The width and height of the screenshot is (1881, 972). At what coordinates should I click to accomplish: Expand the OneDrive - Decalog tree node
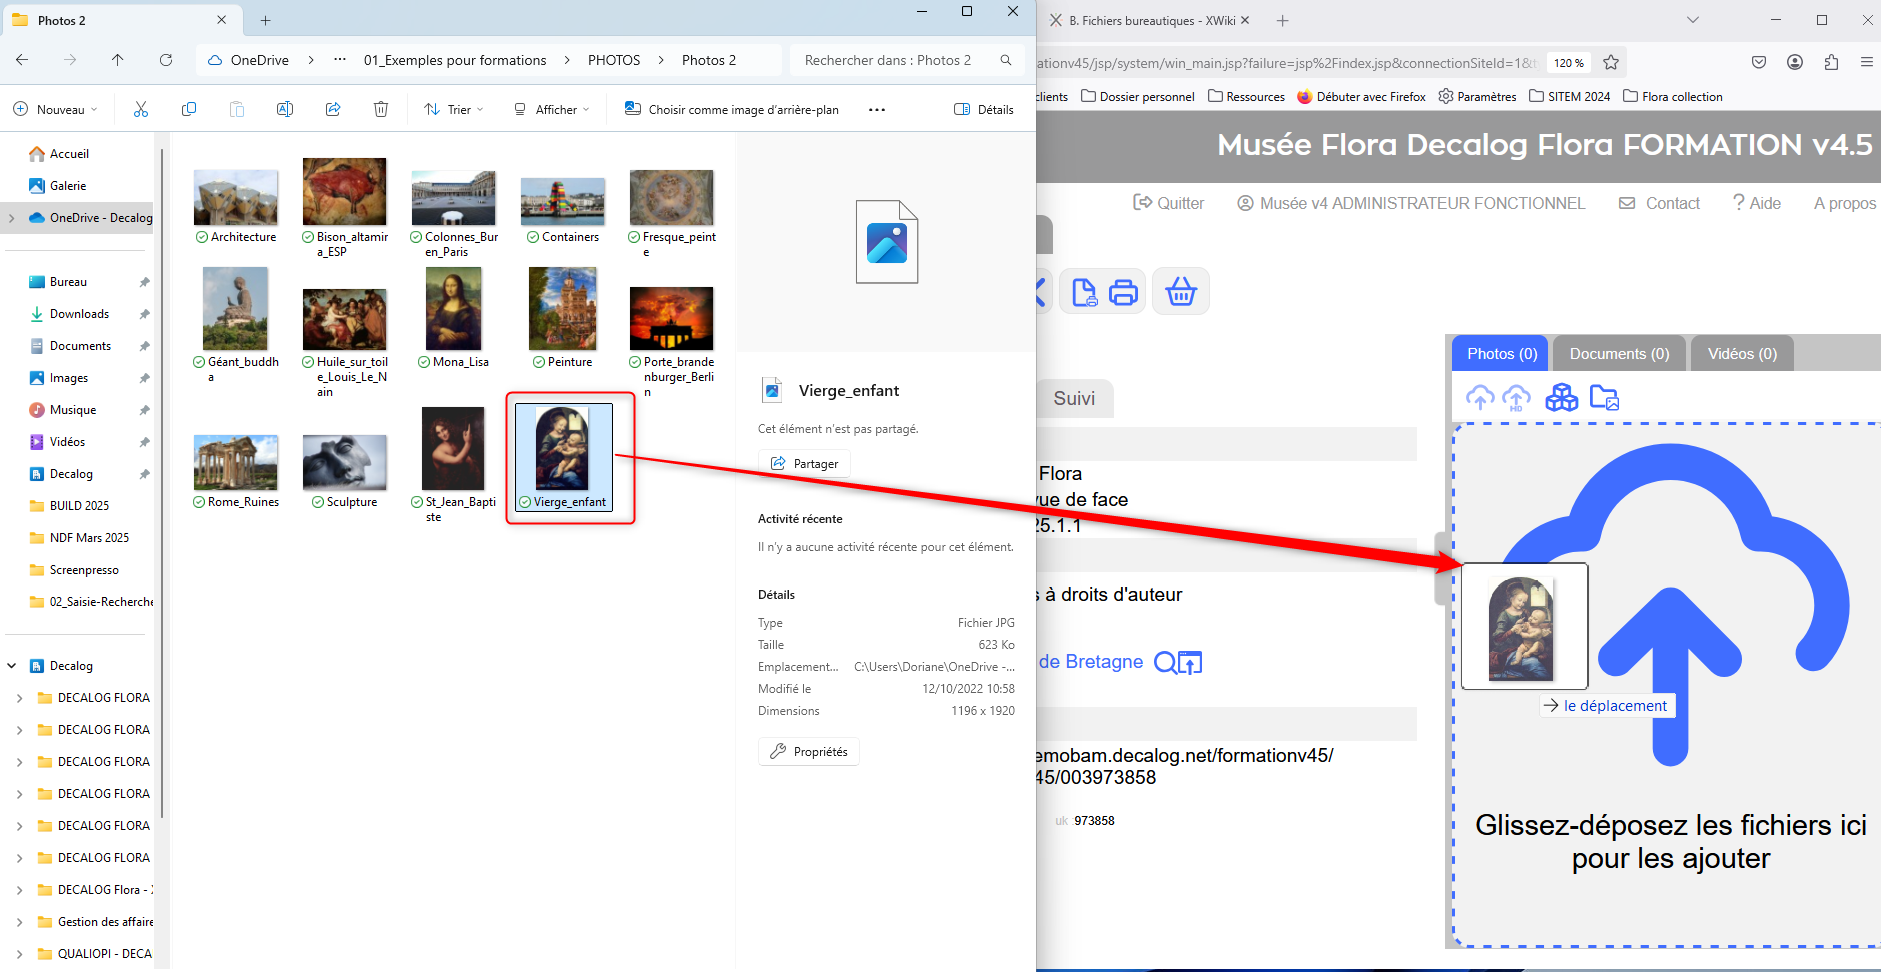point(12,218)
